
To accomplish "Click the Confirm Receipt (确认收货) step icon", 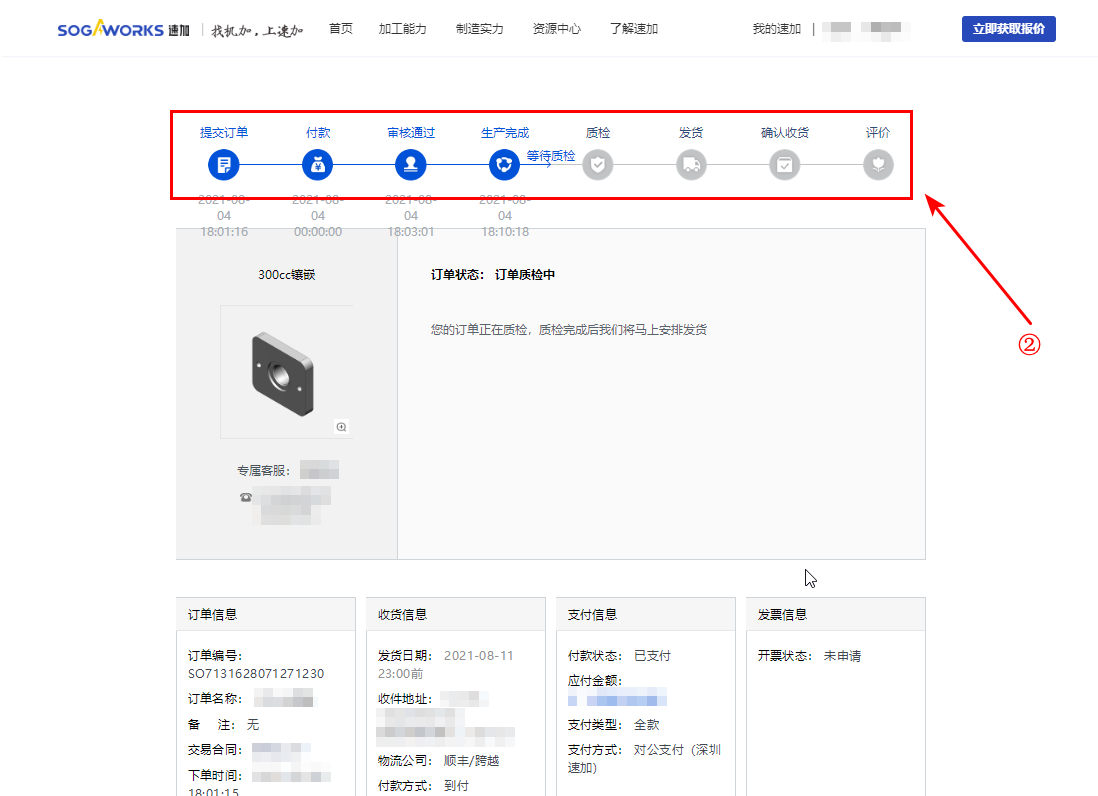I will [x=785, y=165].
